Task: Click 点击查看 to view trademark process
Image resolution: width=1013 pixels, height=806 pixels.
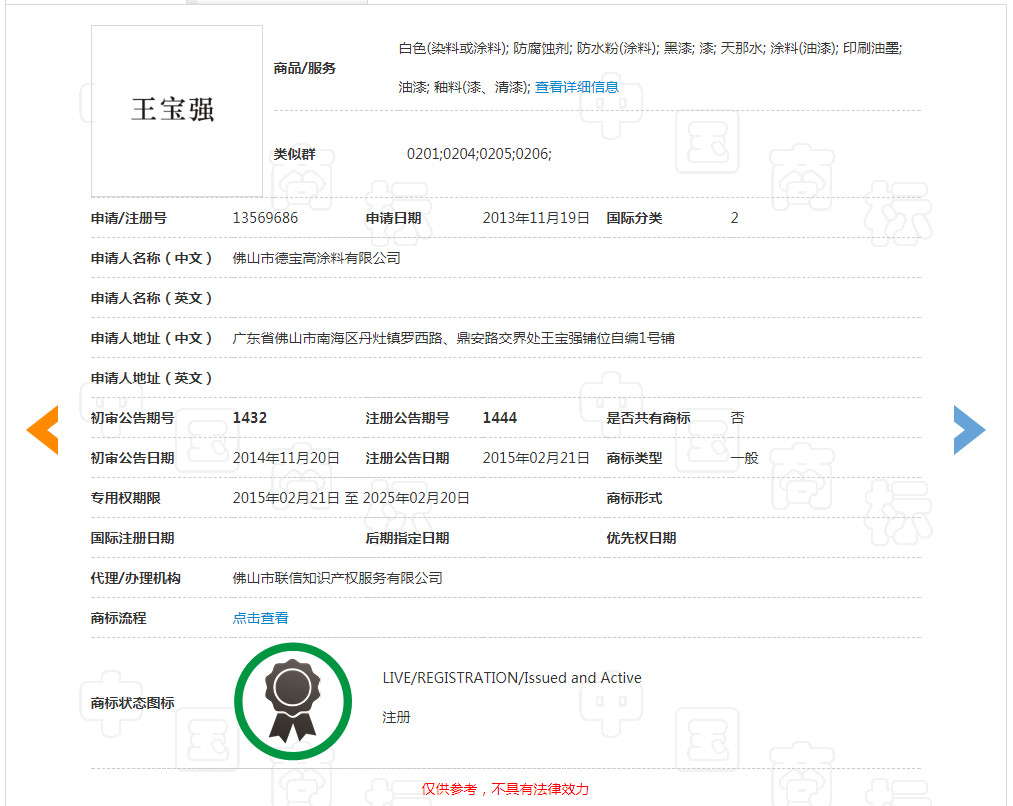Action: point(260,618)
